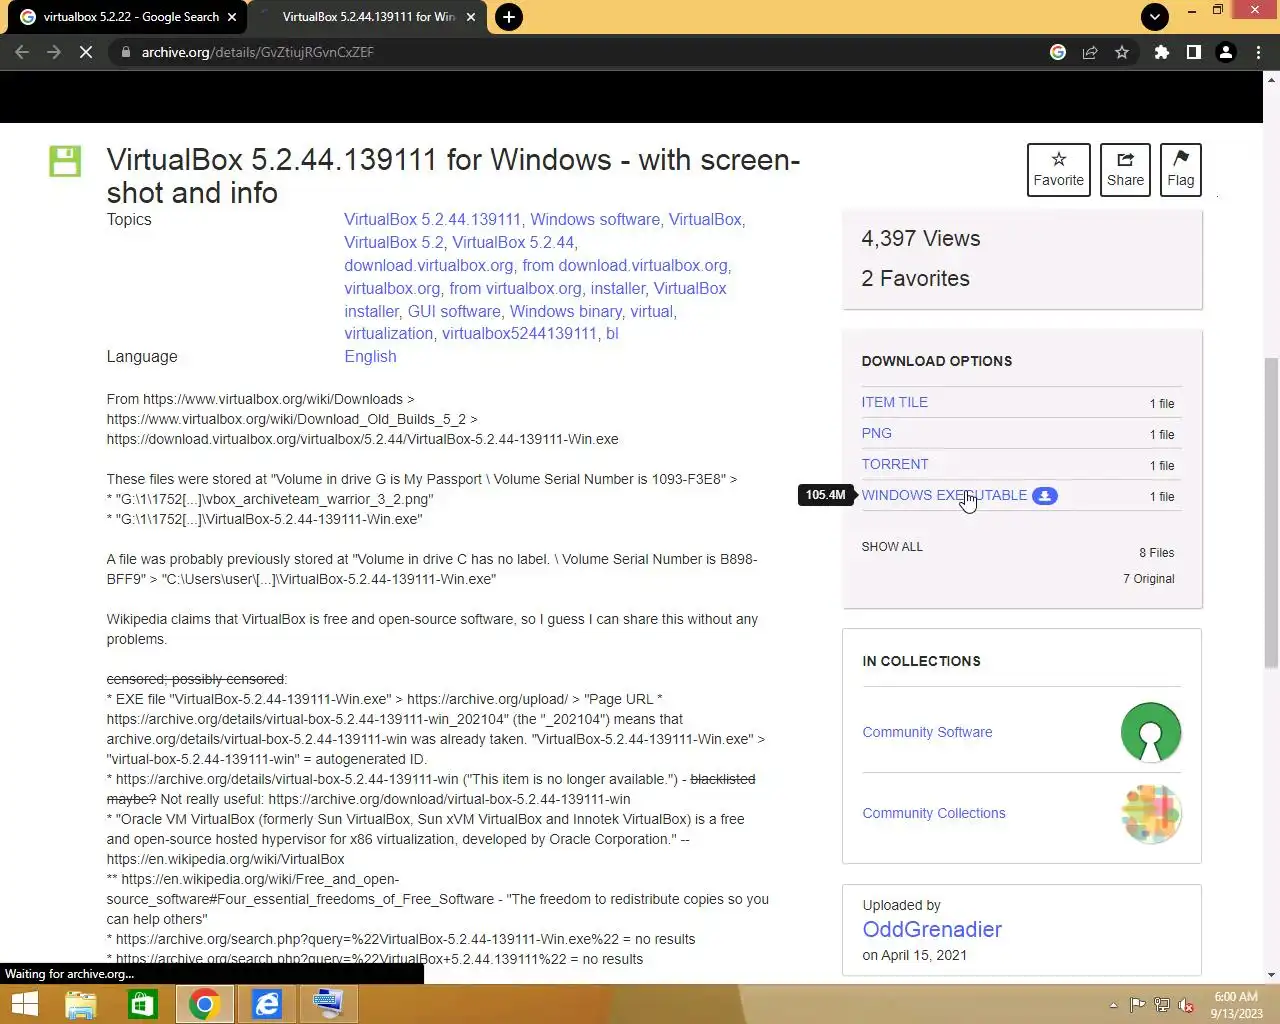The height and width of the screenshot is (1024, 1280).
Task: Click the muted volume tray icon
Action: click(1186, 1005)
